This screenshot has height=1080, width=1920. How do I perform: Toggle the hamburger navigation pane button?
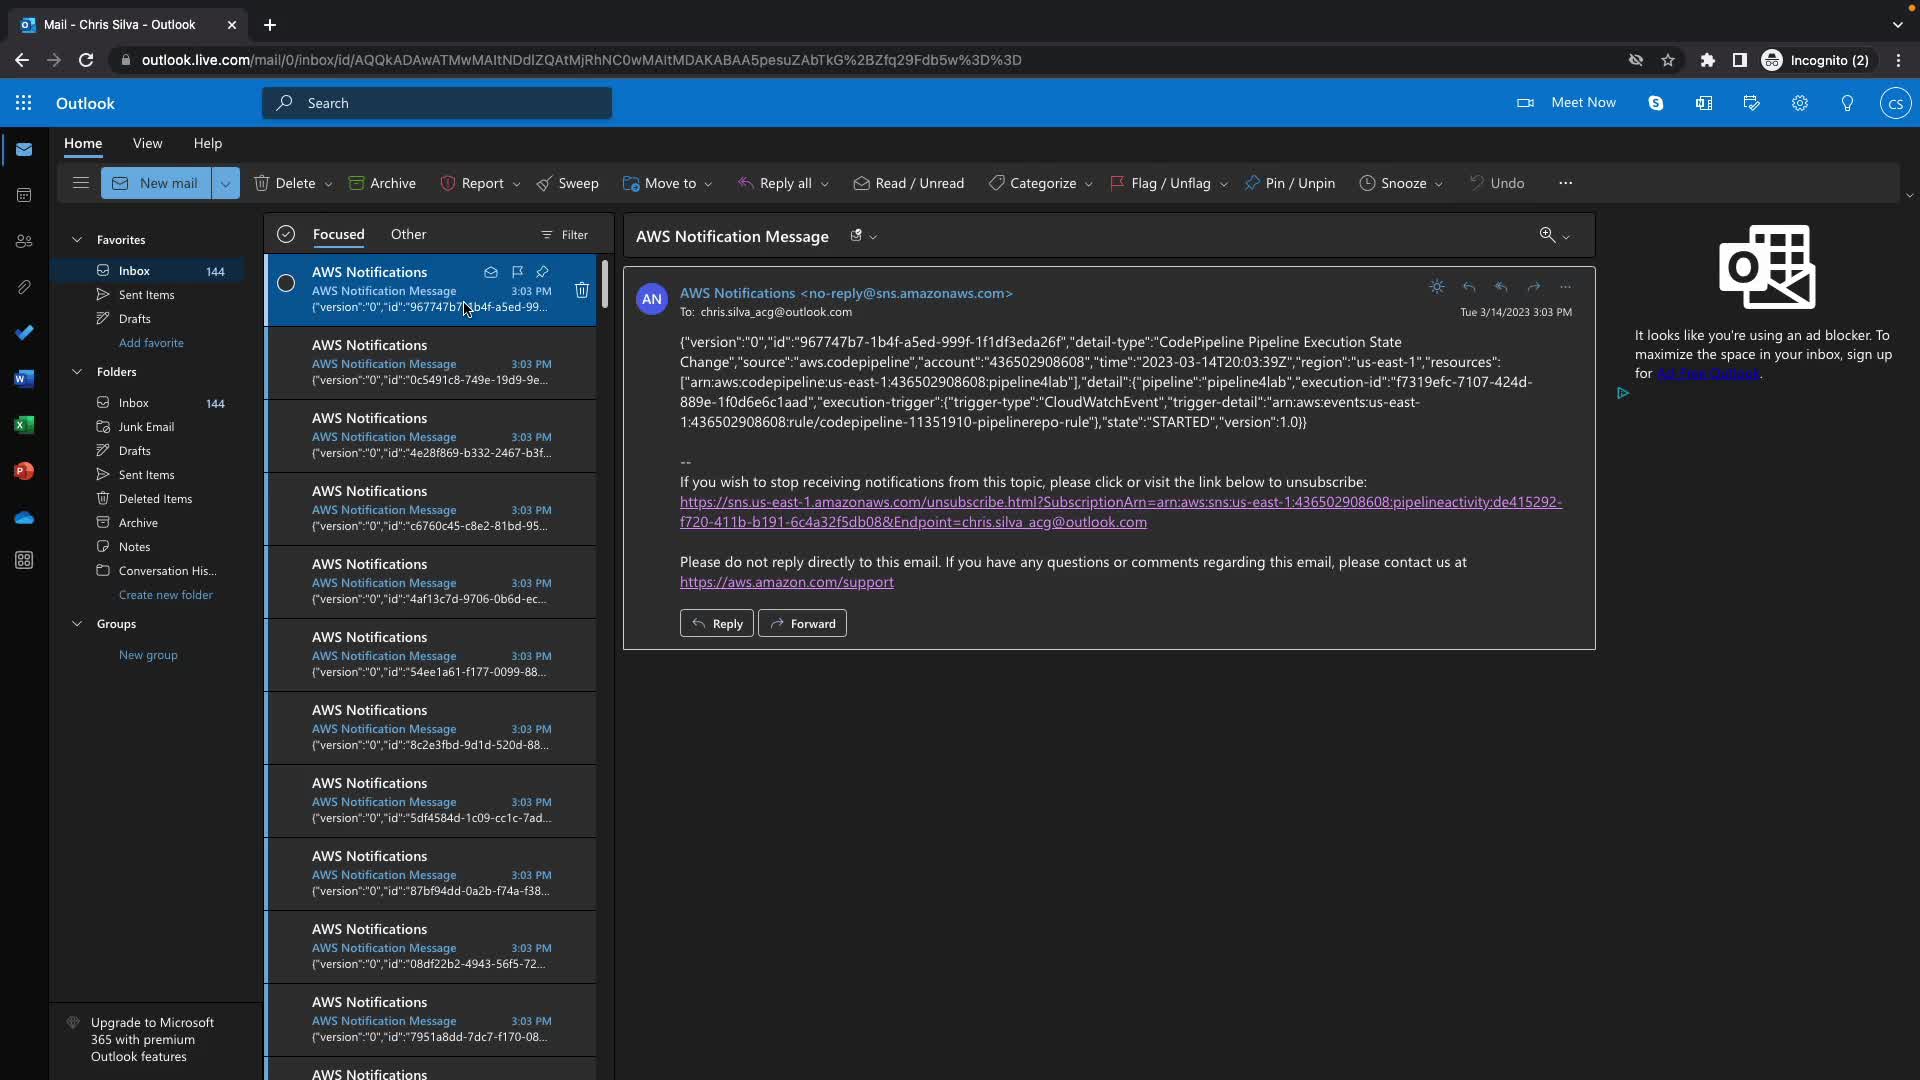click(81, 183)
